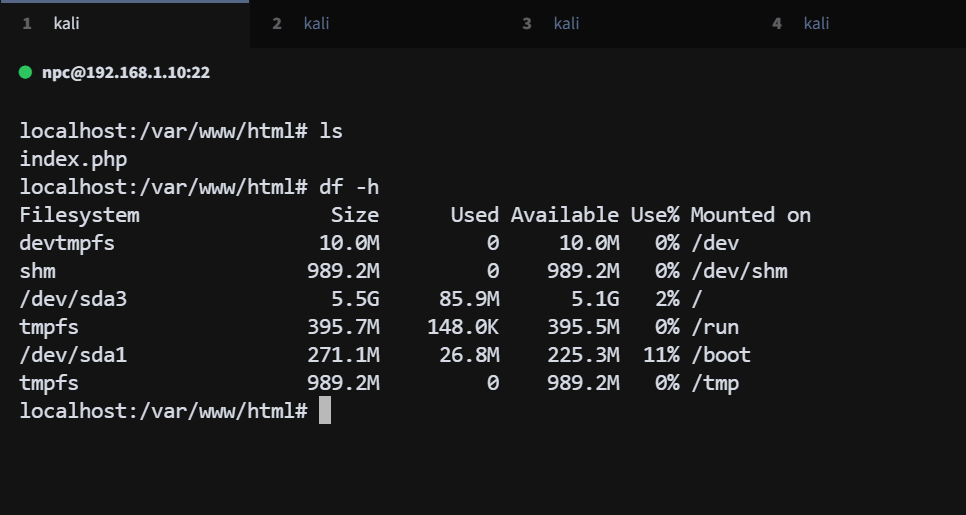Viewport: 966px width, 515px height.
Task: Click the /dev/sda1 filesystem entry
Action: pos(73,354)
